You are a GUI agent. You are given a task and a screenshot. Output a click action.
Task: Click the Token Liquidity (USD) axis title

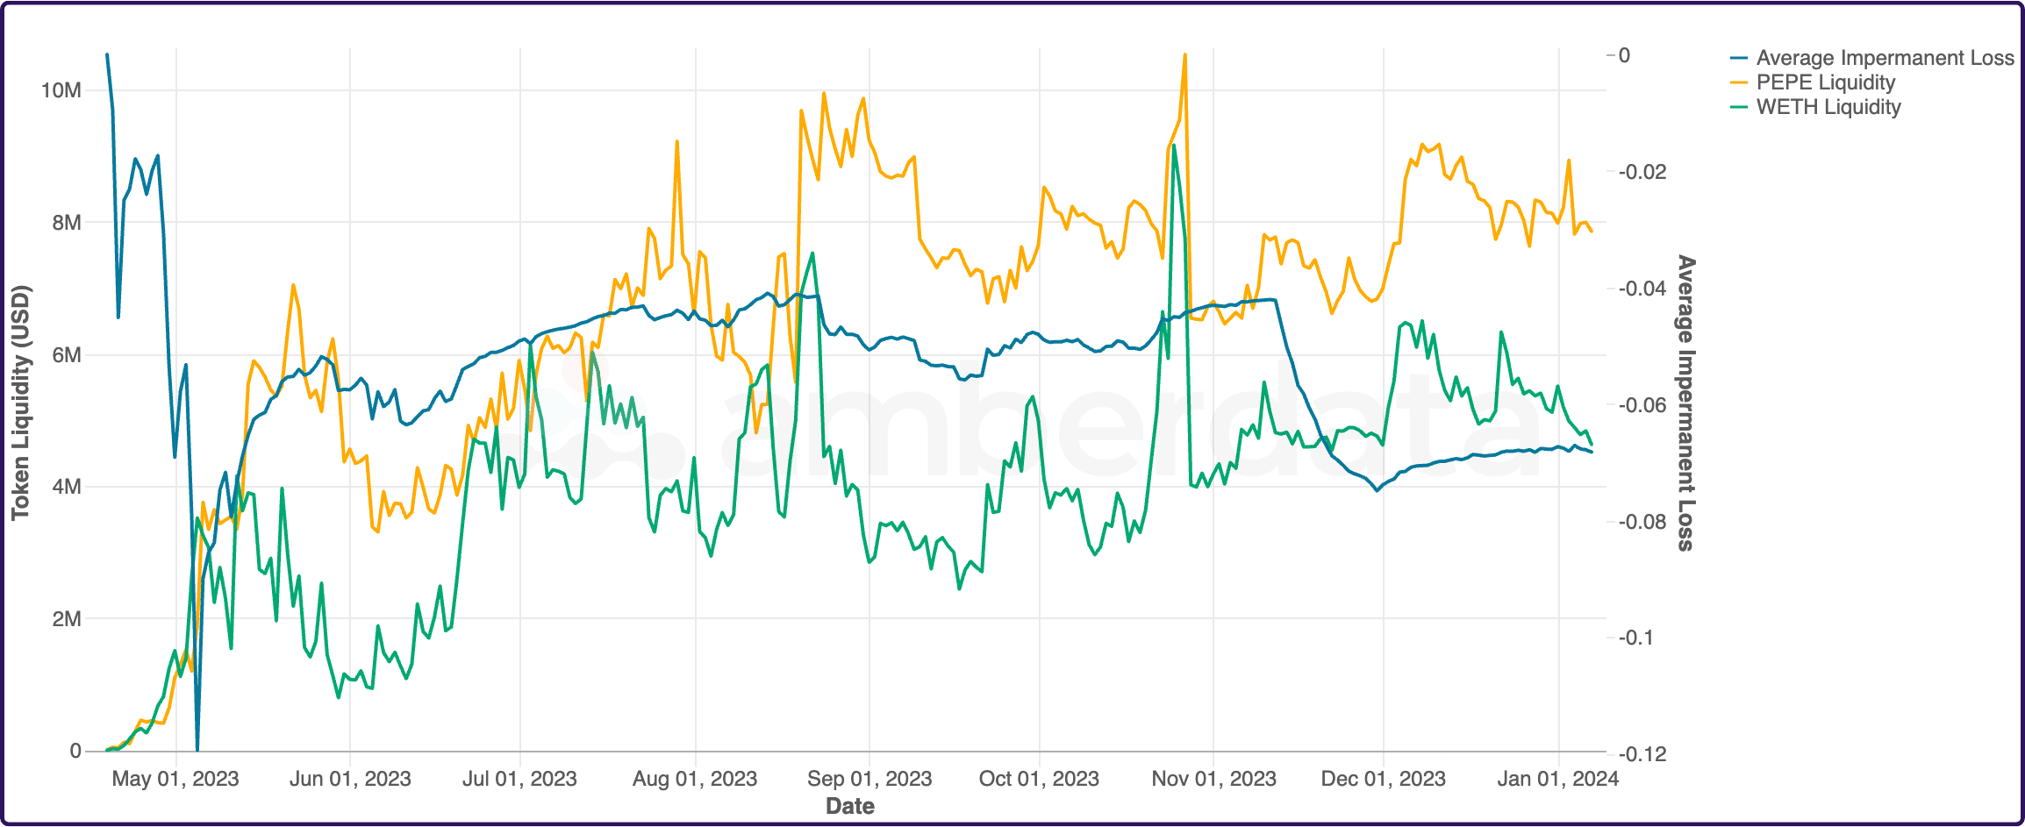click(21, 403)
